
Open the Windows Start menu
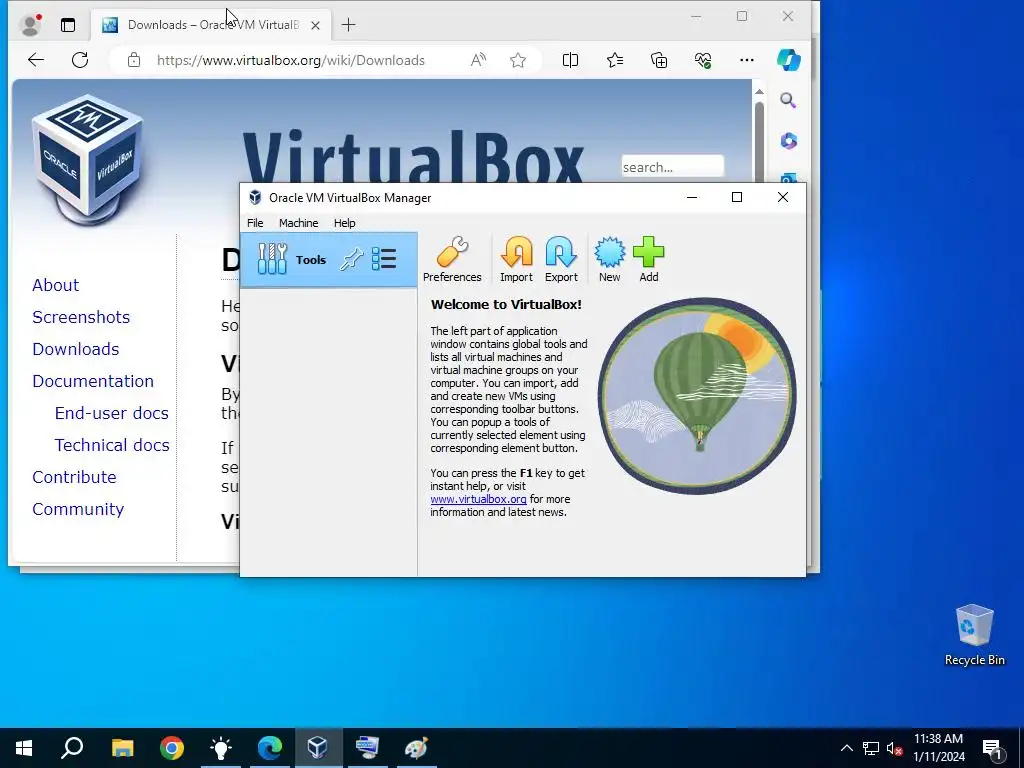pos(24,748)
